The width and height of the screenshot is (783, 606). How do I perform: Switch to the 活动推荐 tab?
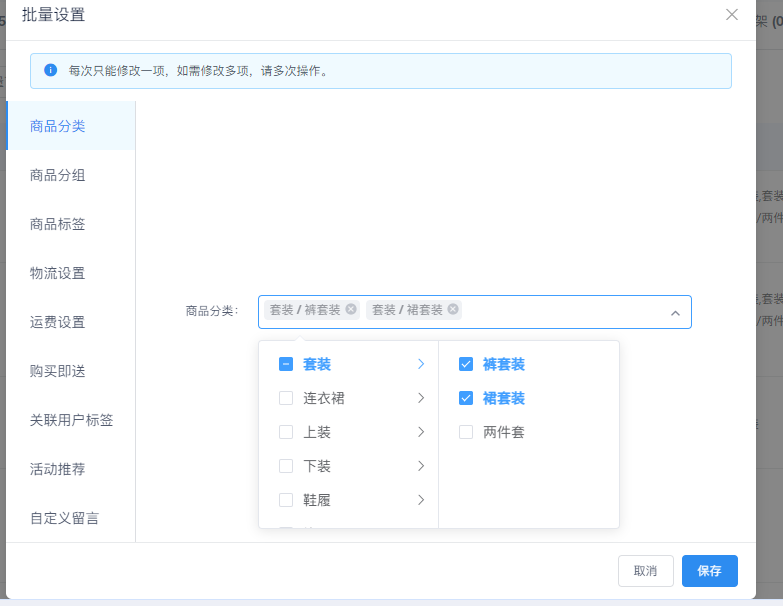[70, 468]
